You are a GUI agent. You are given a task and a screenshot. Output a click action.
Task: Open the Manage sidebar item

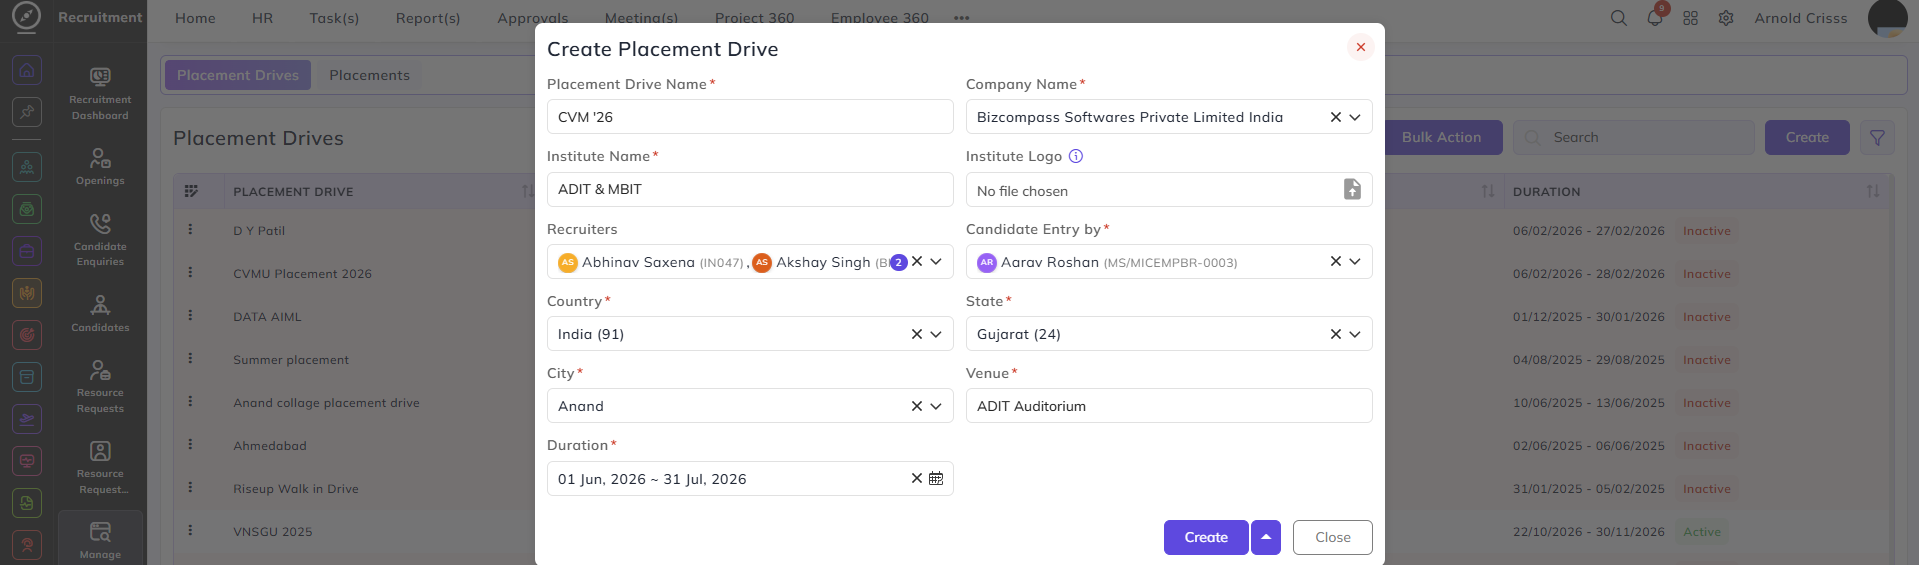point(100,540)
